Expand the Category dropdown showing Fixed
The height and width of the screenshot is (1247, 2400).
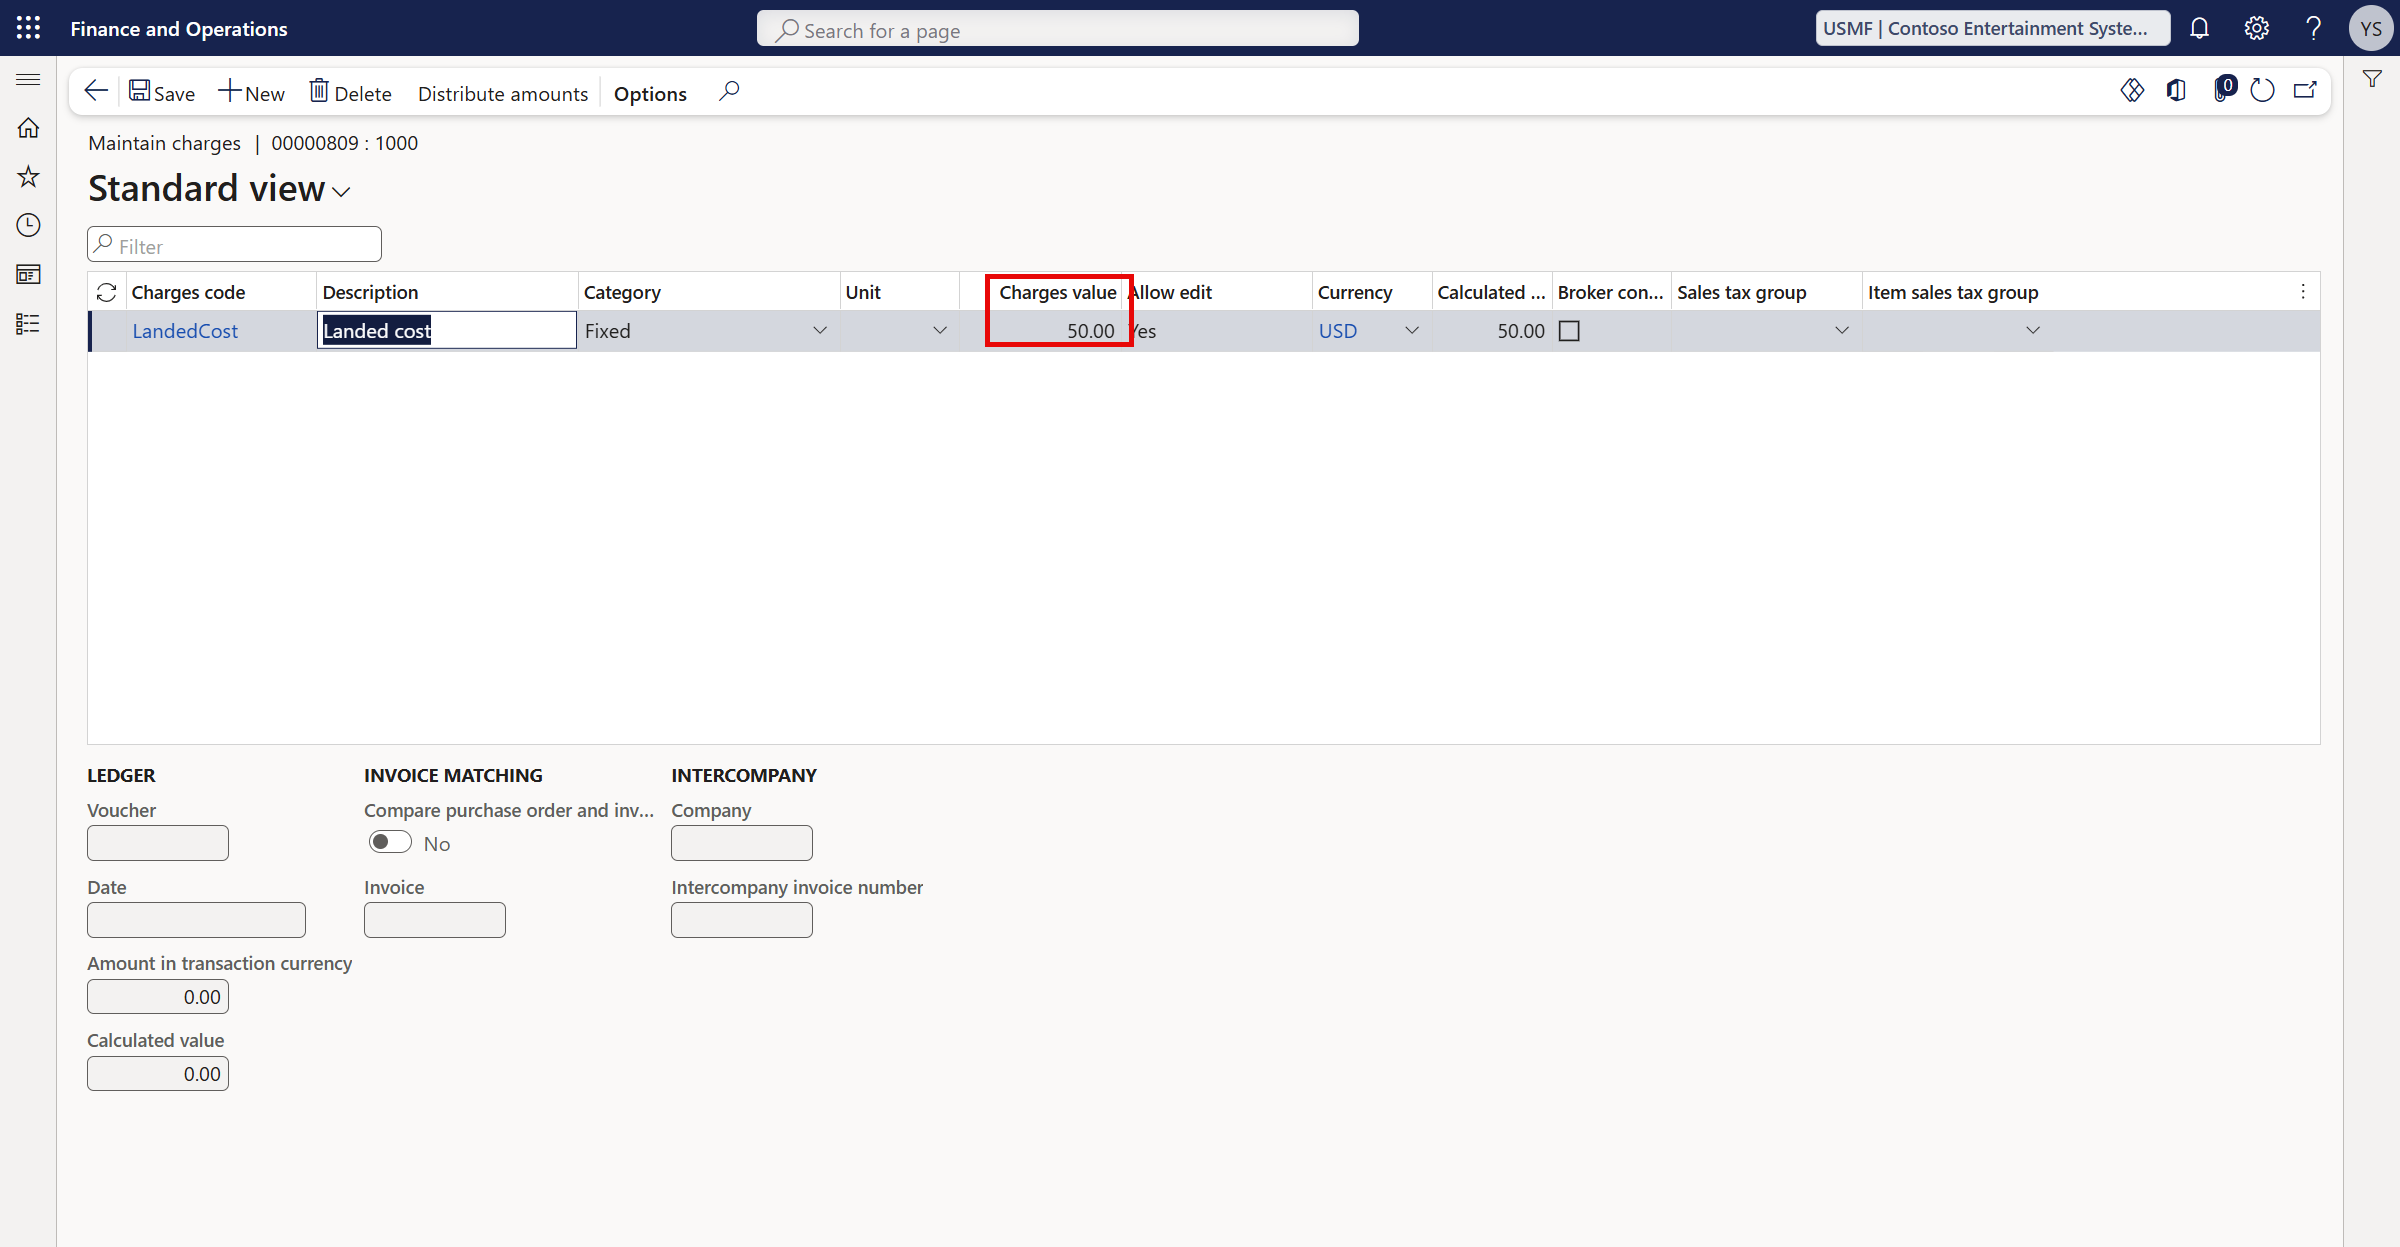(820, 331)
